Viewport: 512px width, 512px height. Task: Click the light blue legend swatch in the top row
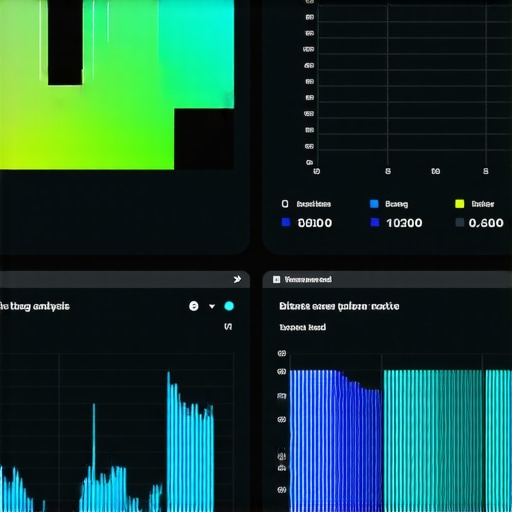point(374,204)
